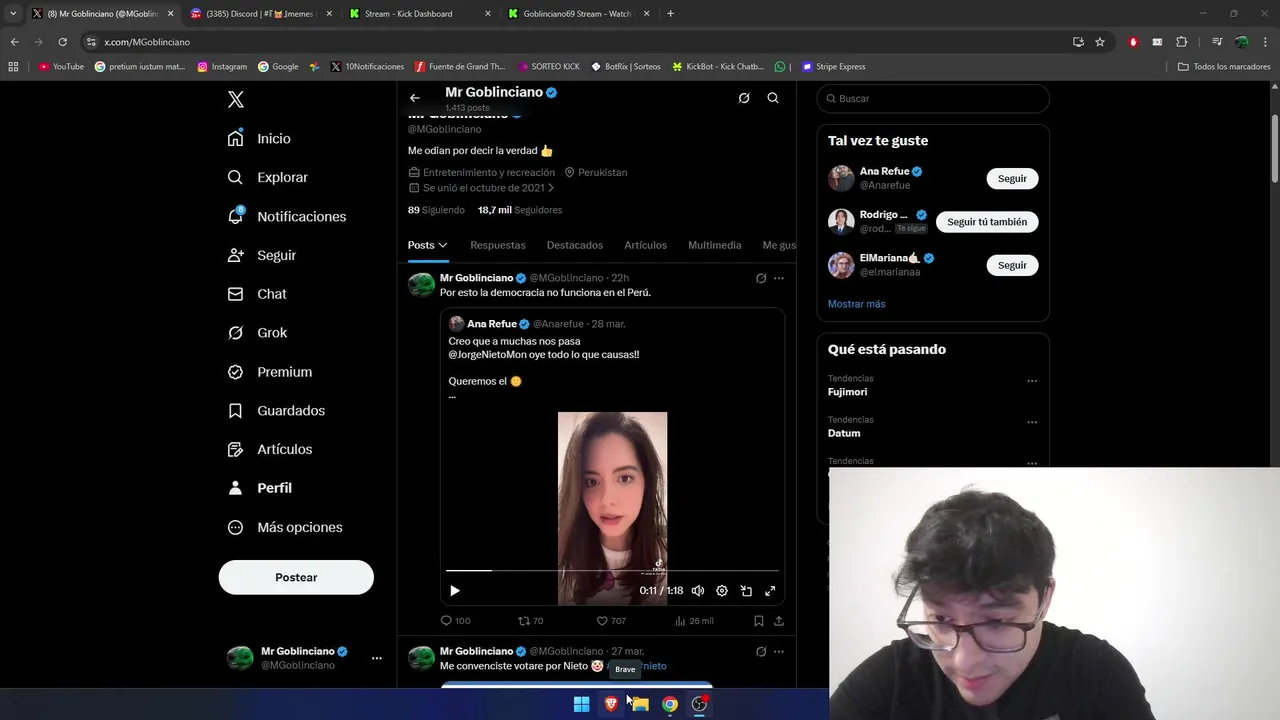The height and width of the screenshot is (720, 1280).
Task: Open account menu dots beside Mr Goblinciano
Action: [x=377, y=658]
